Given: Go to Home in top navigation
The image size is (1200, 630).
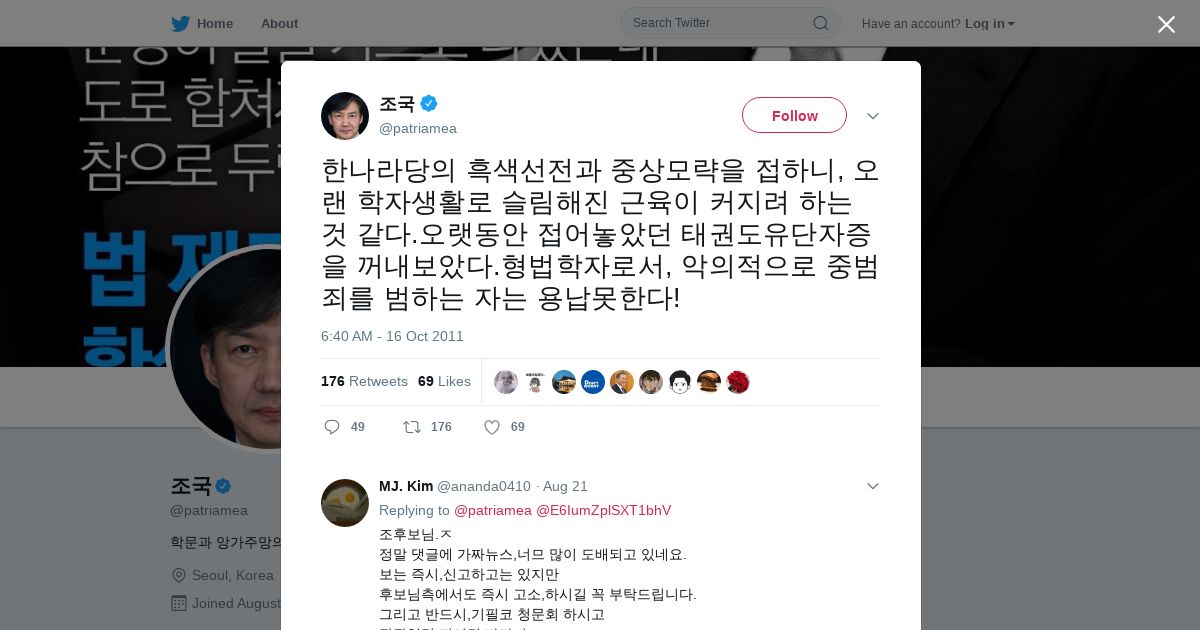Looking at the screenshot, I should [x=215, y=24].
